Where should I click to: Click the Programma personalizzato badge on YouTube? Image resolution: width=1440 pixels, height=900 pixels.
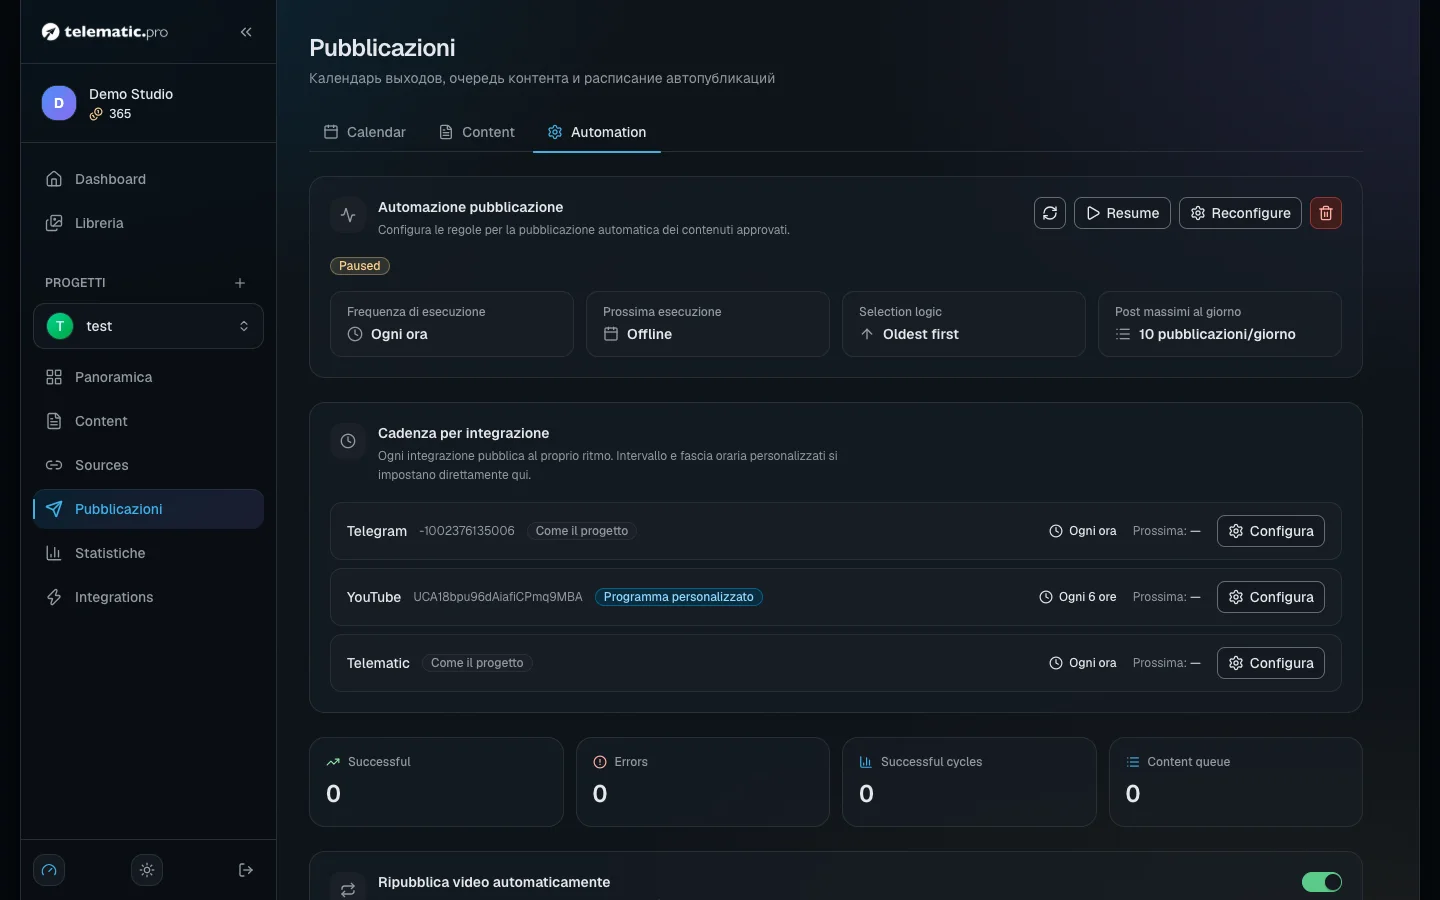pos(679,597)
